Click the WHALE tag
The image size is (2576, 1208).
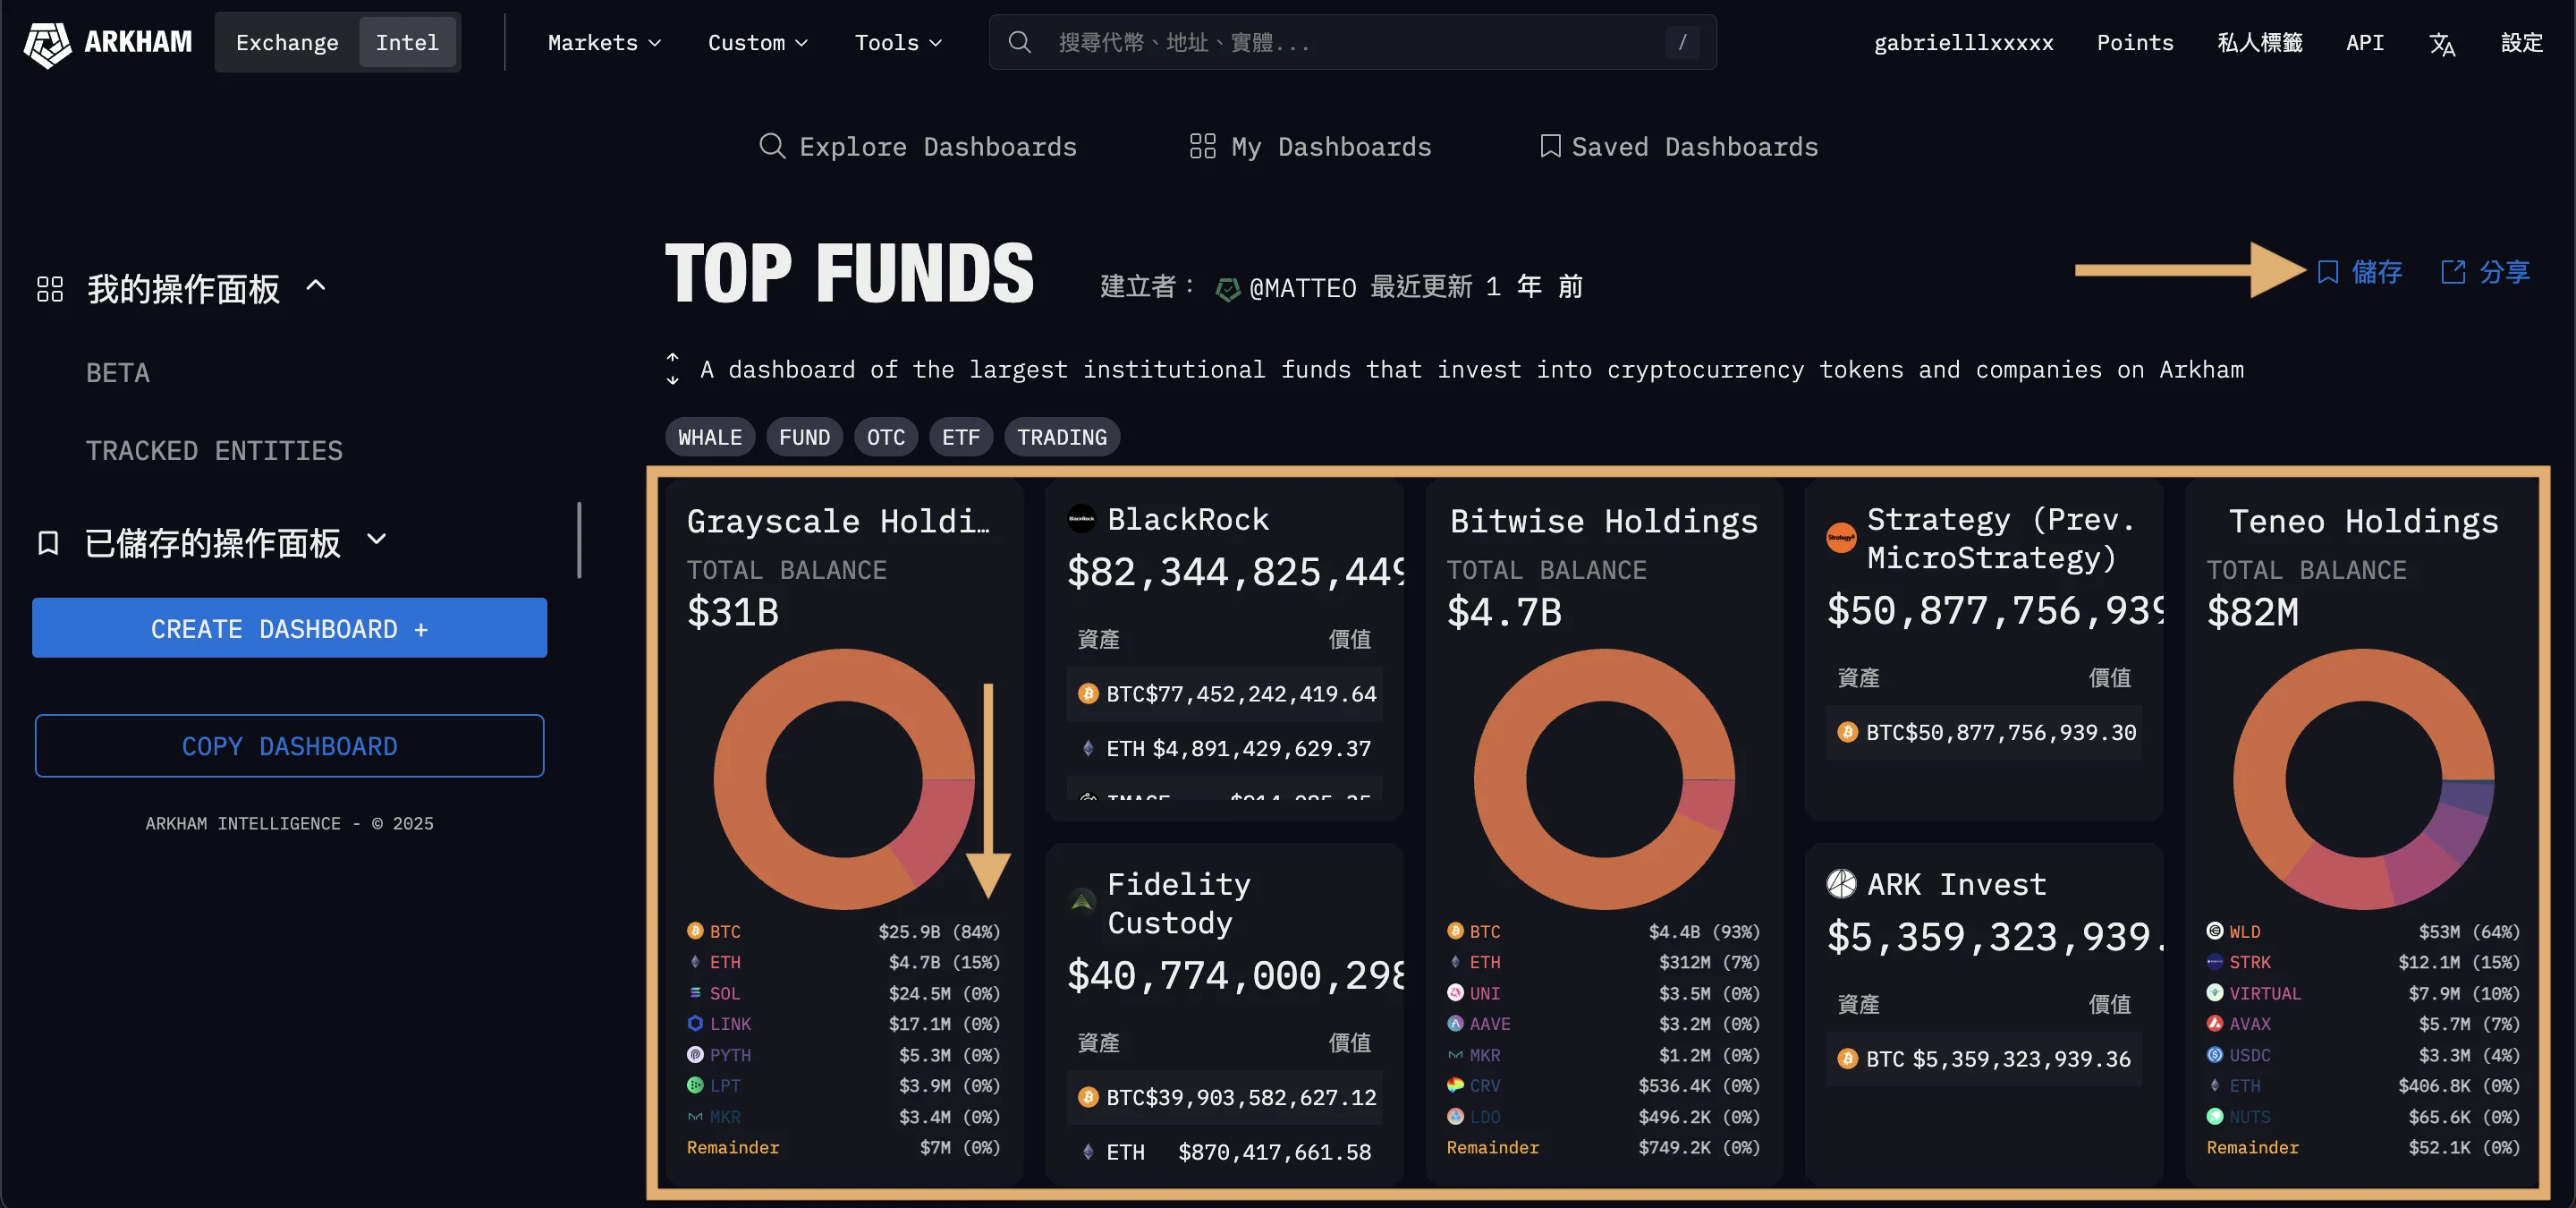(x=710, y=437)
